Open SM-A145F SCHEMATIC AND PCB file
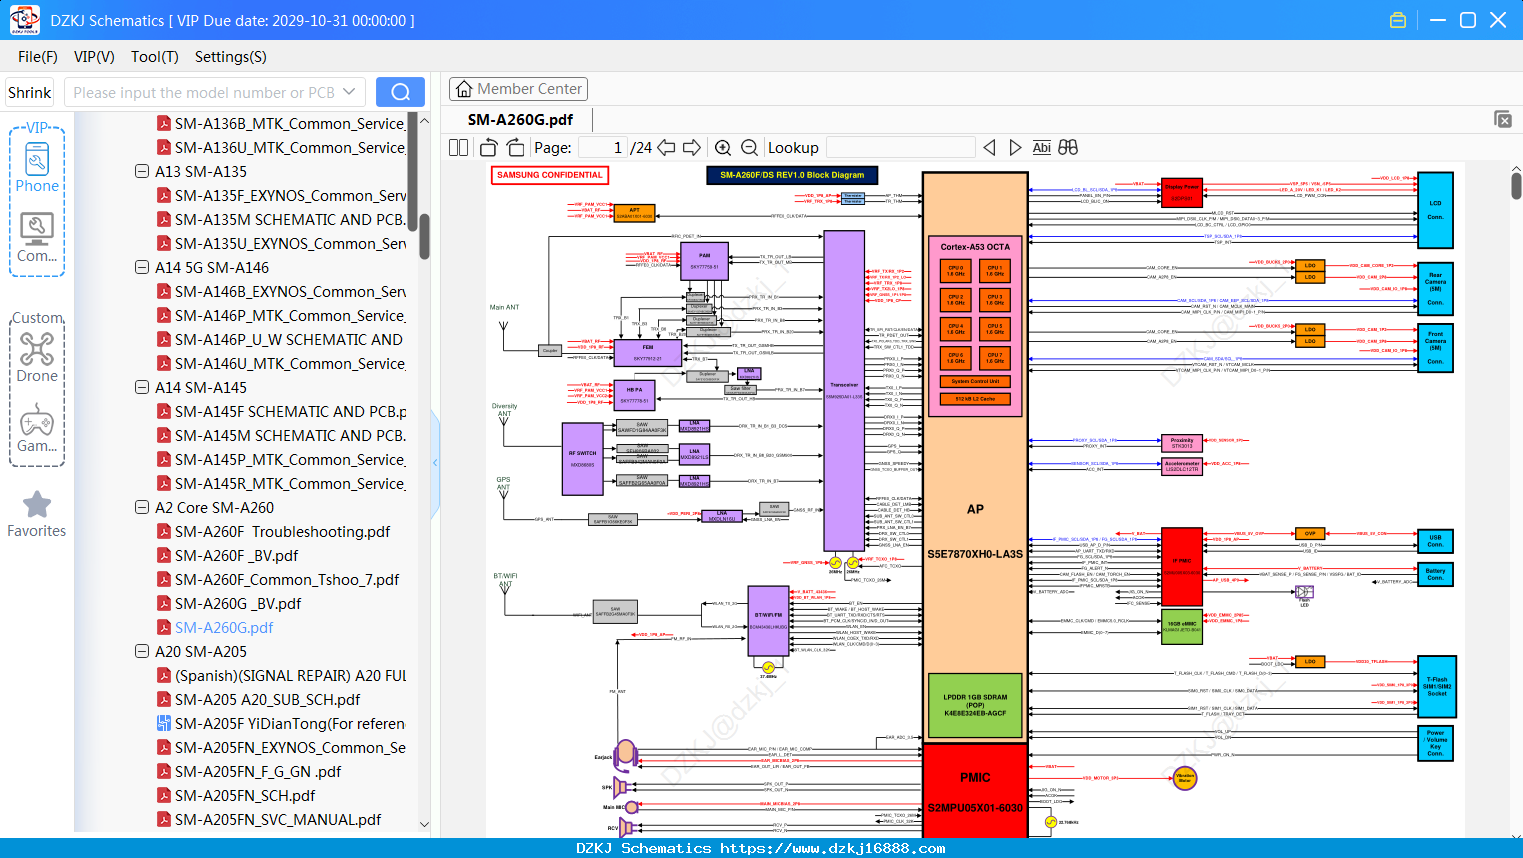The height and width of the screenshot is (858, 1523). pos(291,411)
